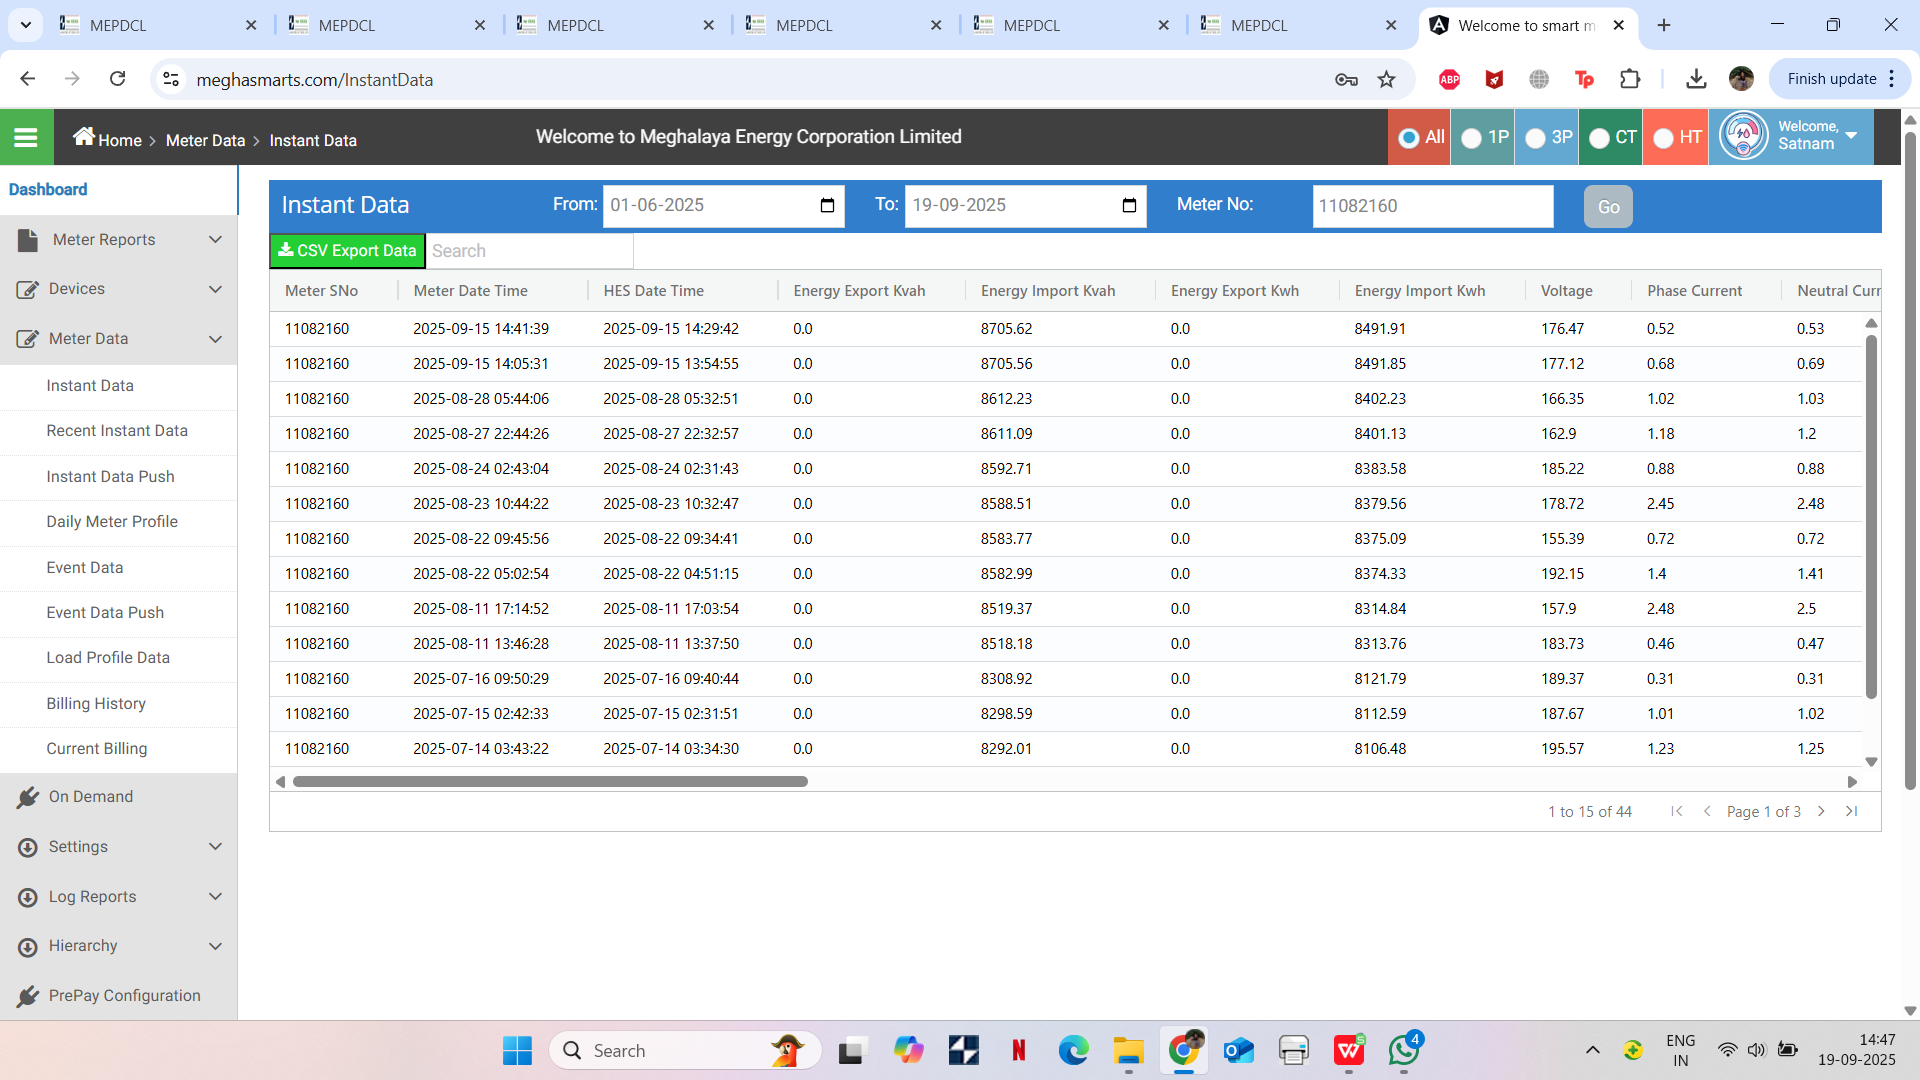The height and width of the screenshot is (1080, 1920).
Task: Go to next page arrow in pagination
Action: [x=1821, y=811]
